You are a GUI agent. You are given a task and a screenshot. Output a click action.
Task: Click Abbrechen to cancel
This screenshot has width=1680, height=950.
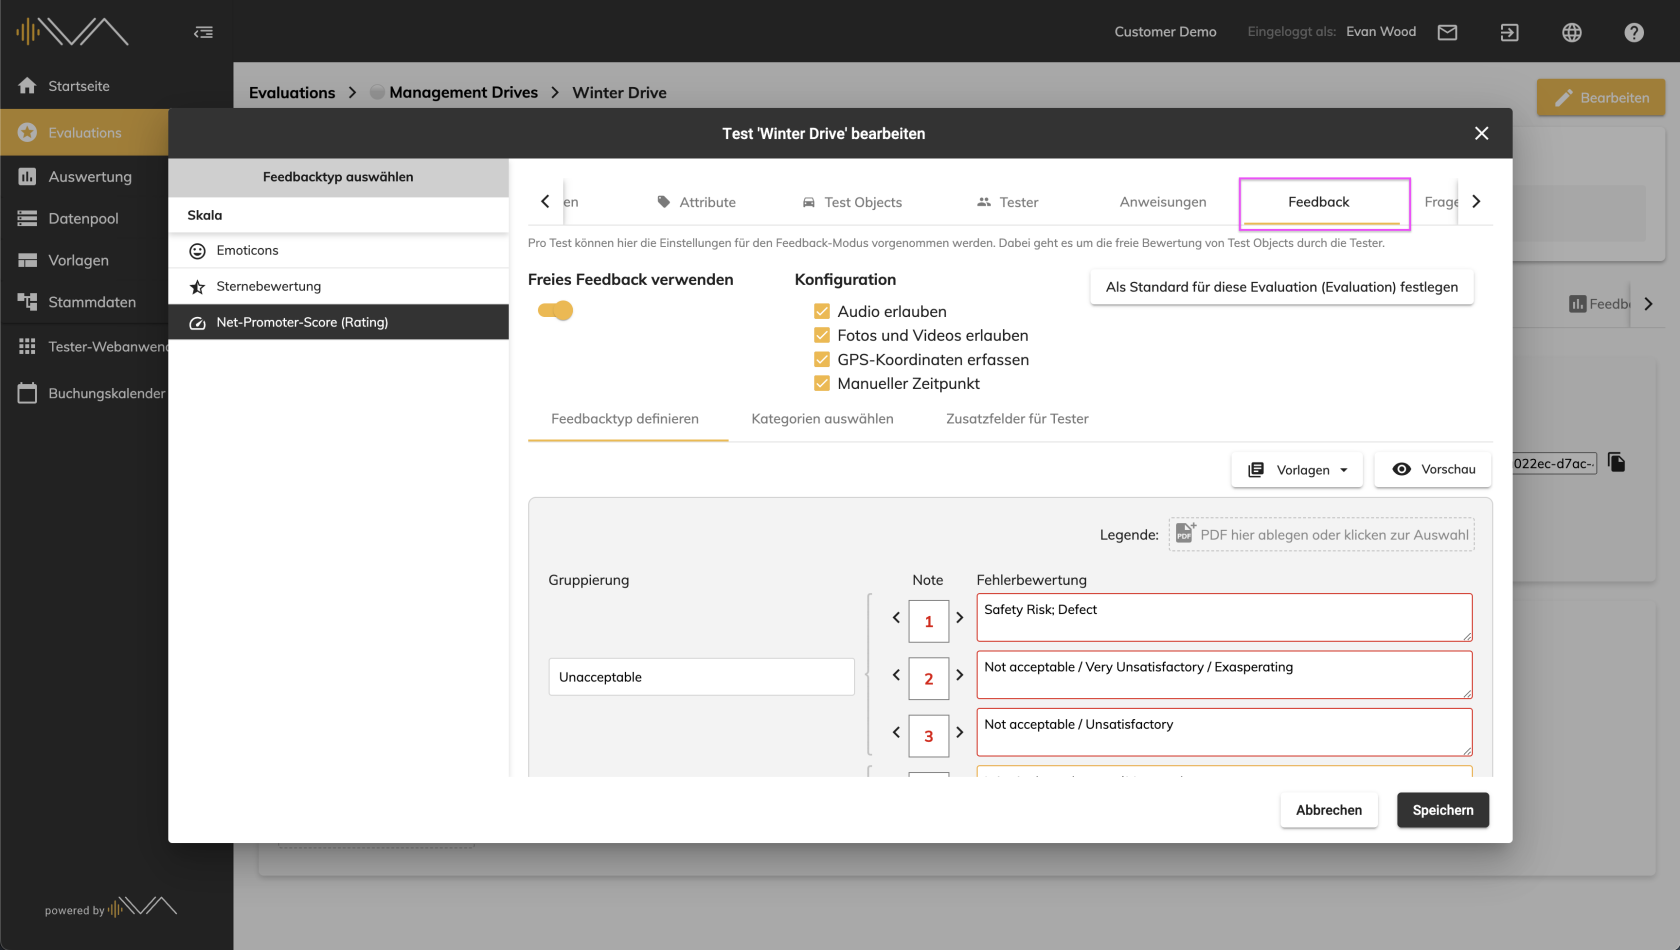pyautogui.click(x=1329, y=811)
